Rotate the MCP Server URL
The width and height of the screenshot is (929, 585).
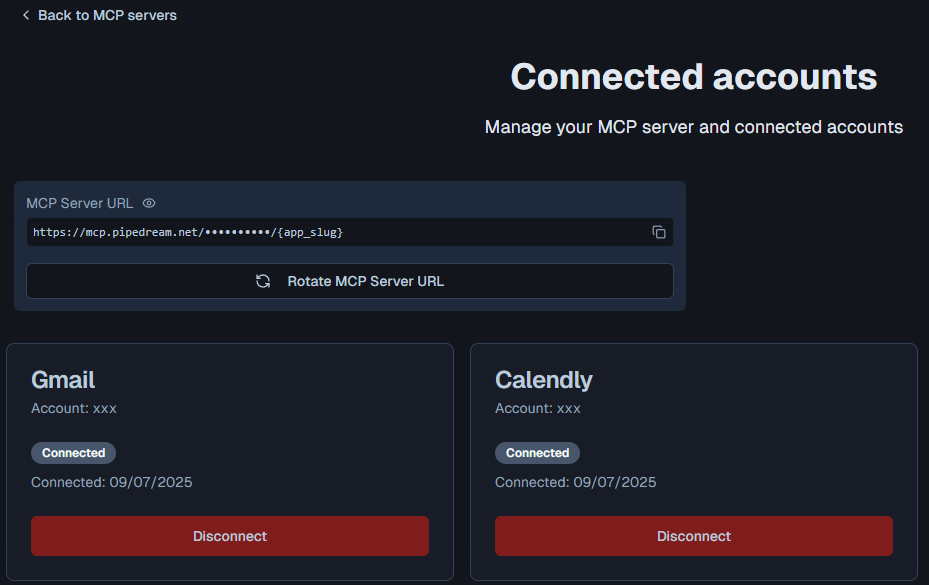[350, 281]
